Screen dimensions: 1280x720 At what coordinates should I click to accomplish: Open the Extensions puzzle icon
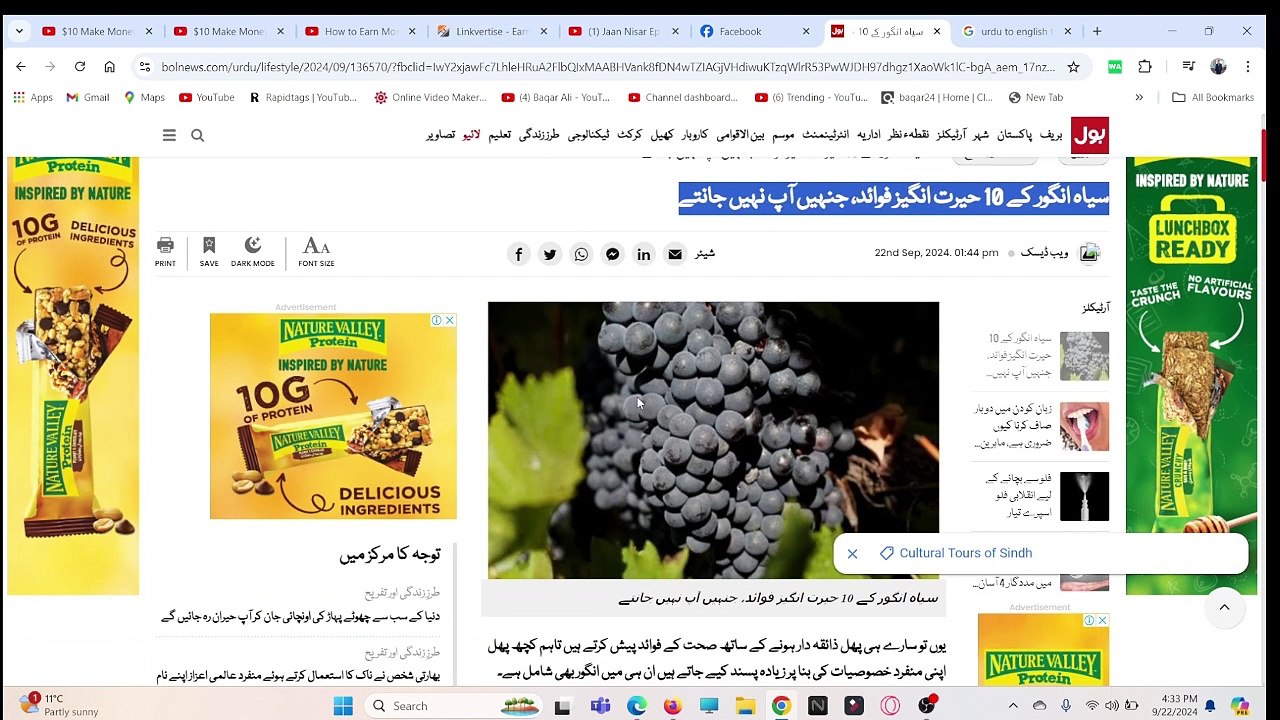(x=1145, y=67)
